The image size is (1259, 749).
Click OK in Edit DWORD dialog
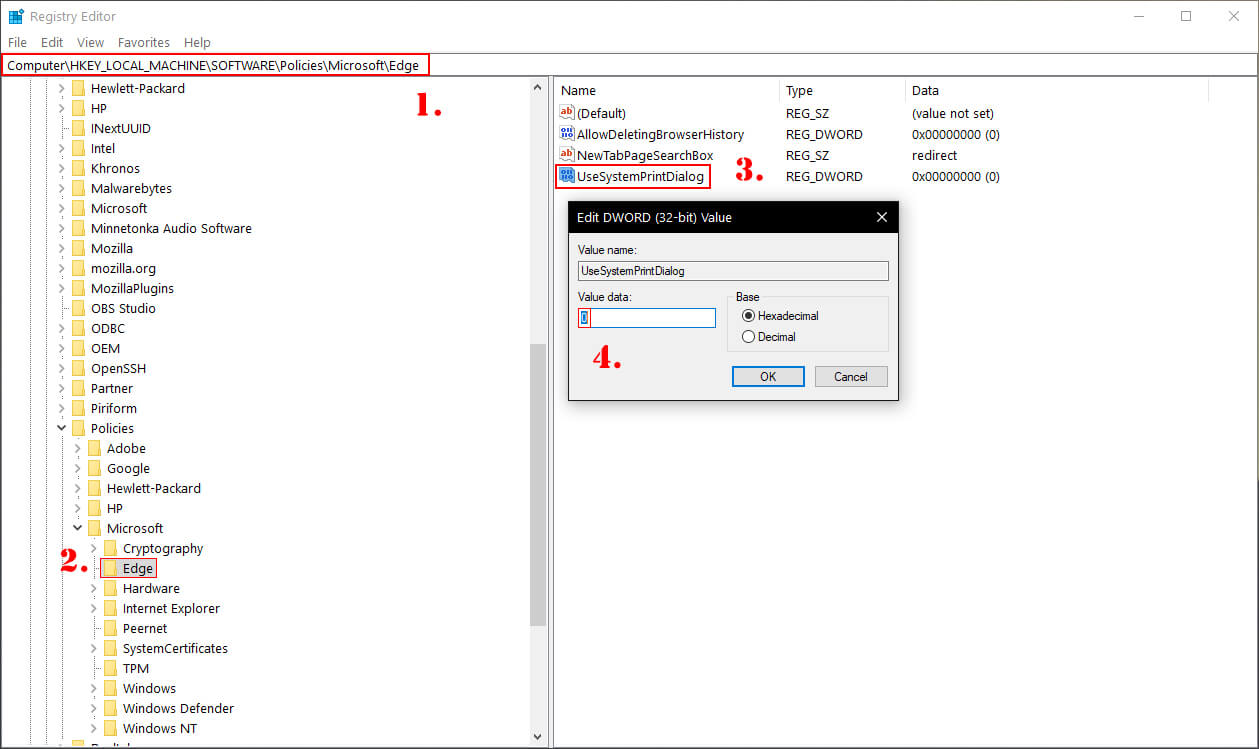[x=768, y=377]
